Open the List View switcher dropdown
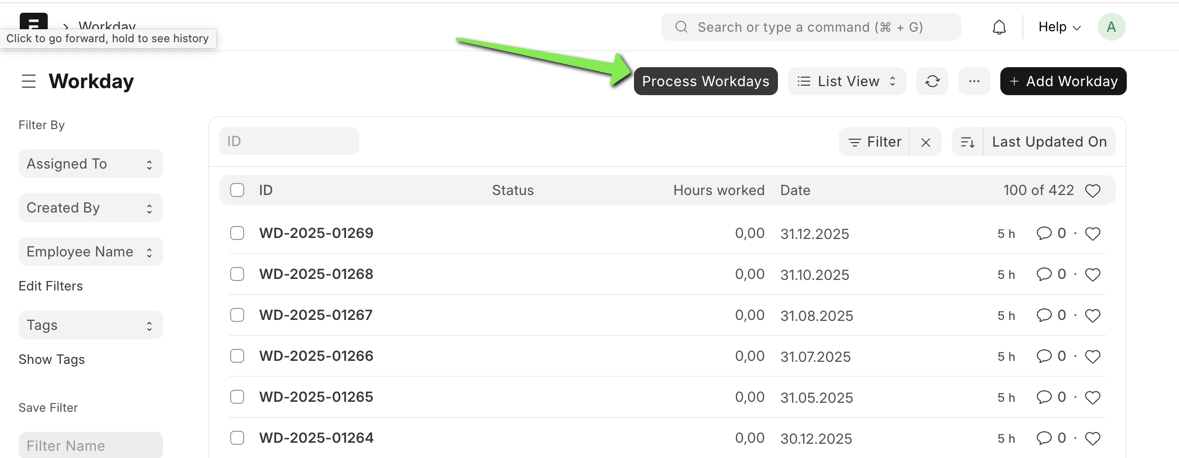Image resolution: width=1179 pixels, height=458 pixels. pos(847,81)
